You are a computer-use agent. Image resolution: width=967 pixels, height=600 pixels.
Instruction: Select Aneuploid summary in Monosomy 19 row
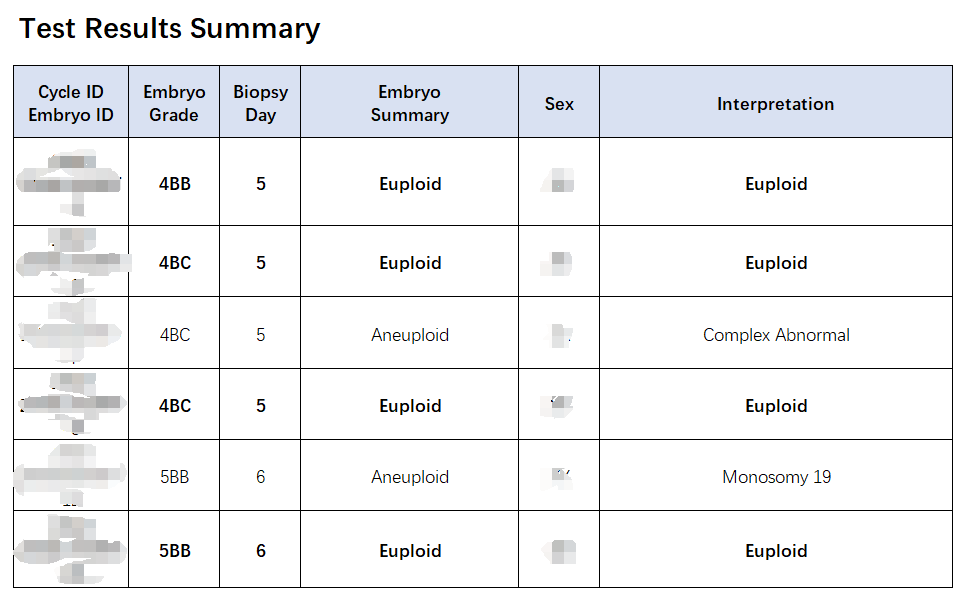pyautogui.click(x=410, y=477)
